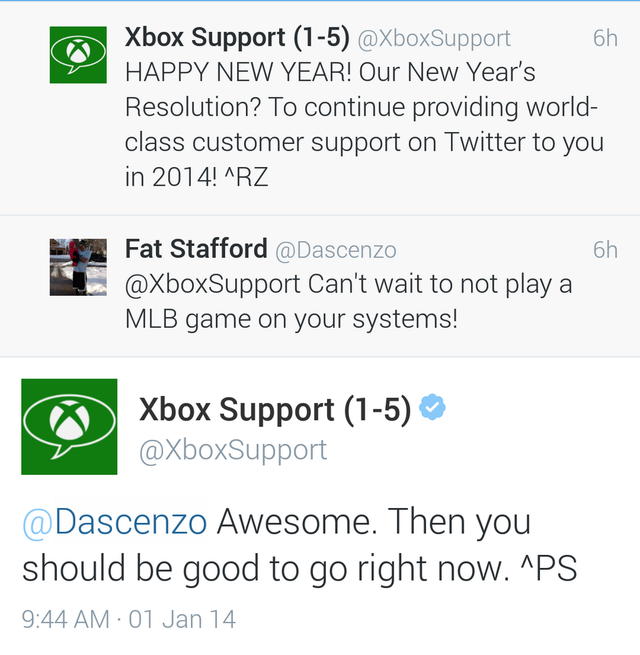The image size is (640, 655).
Task: Tap the gray @Dascenzo handle beside Fat Stafford
Action: (x=335, y=250)
